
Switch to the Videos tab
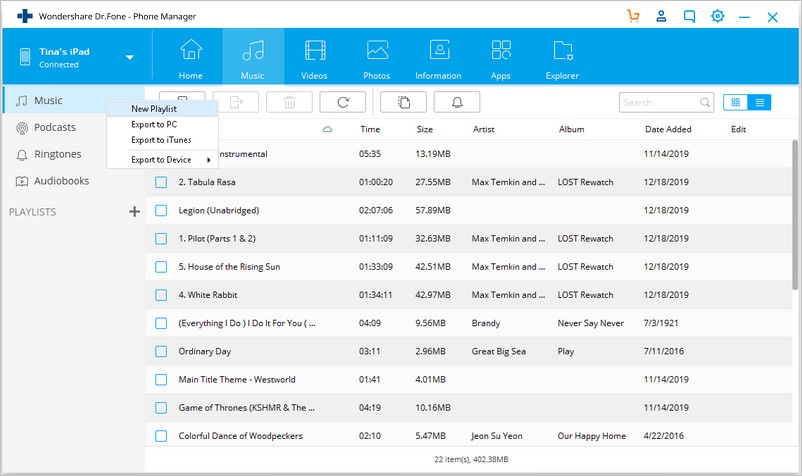coord(315,59)
